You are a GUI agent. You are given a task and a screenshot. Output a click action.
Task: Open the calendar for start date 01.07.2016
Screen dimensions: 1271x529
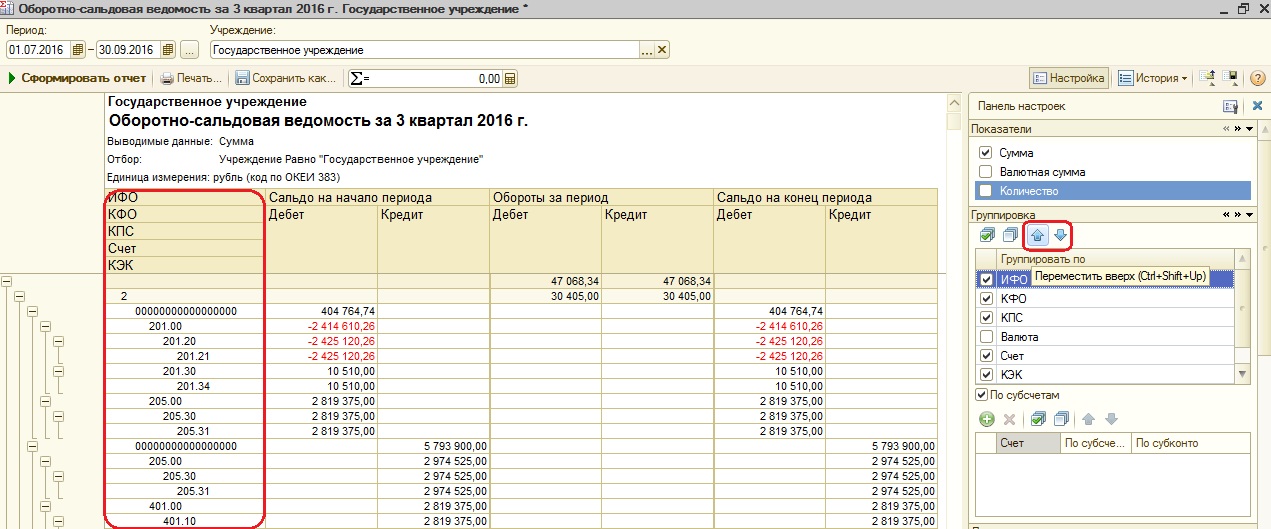78,50
